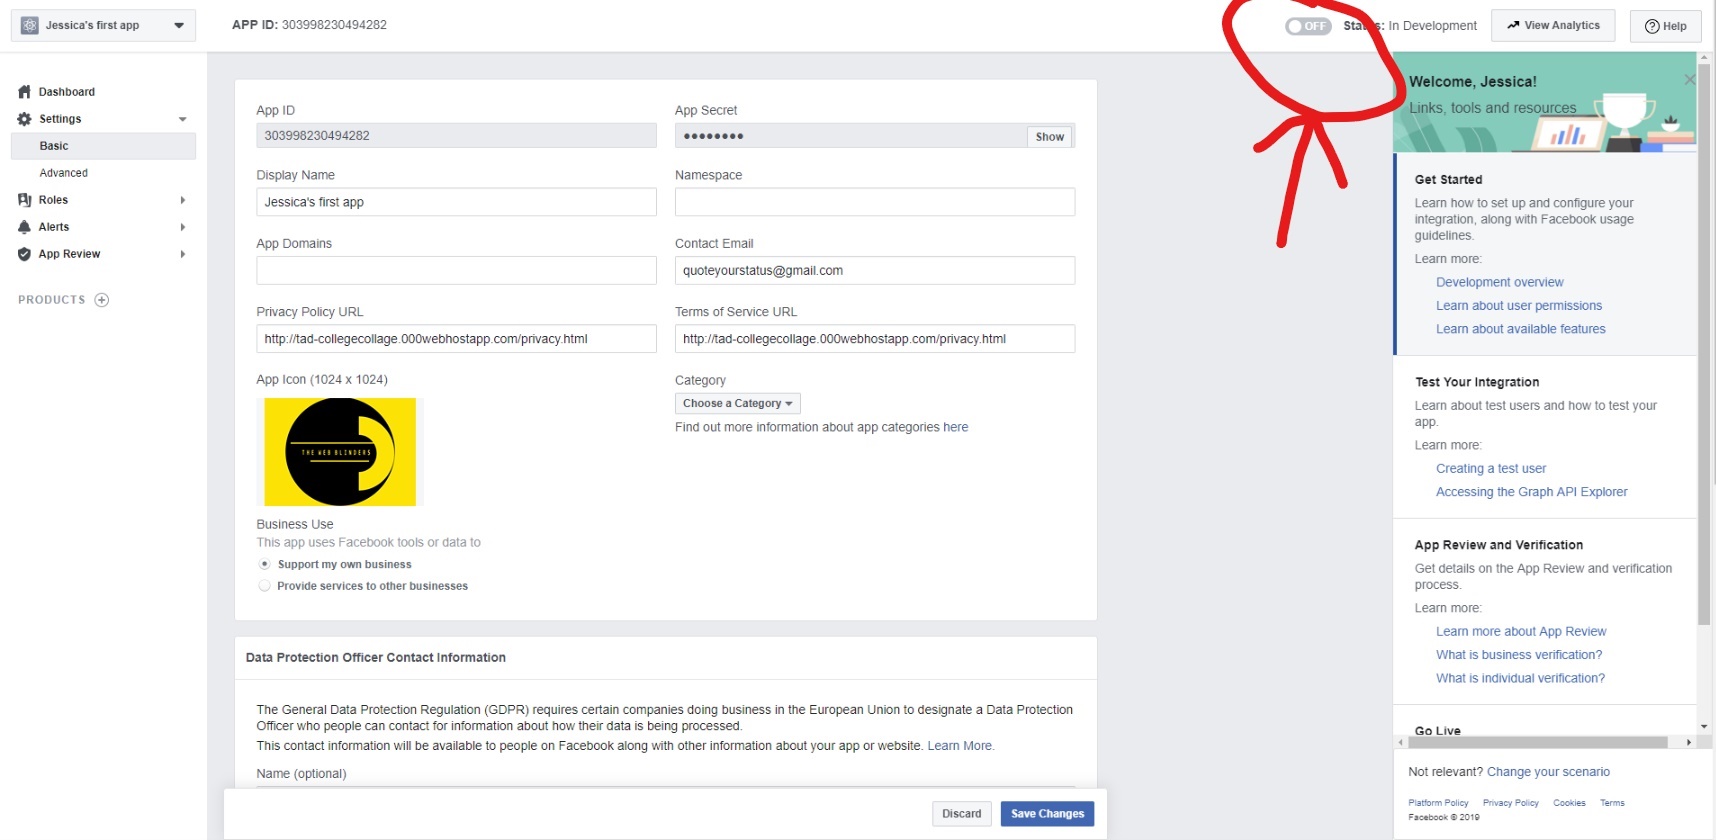
Task: Click the Terms of Service URL field
Action: [875, 339]
